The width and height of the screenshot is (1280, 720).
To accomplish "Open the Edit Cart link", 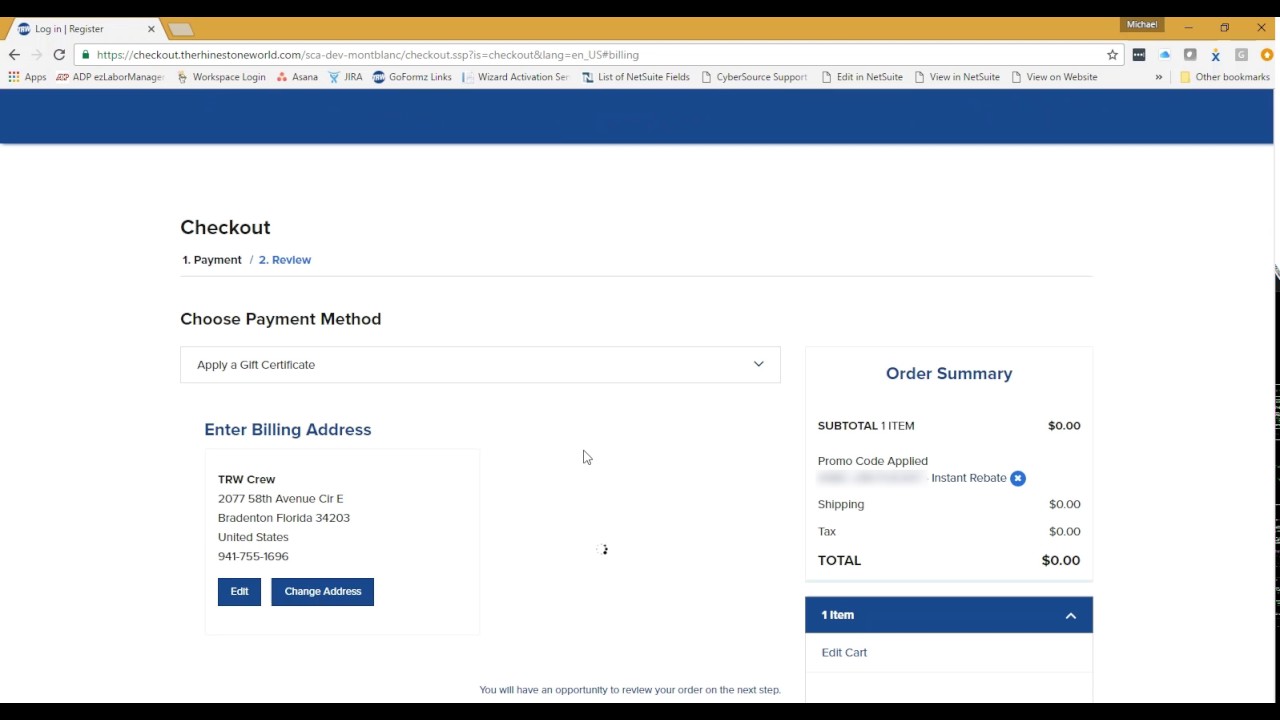I will (844, 653).
